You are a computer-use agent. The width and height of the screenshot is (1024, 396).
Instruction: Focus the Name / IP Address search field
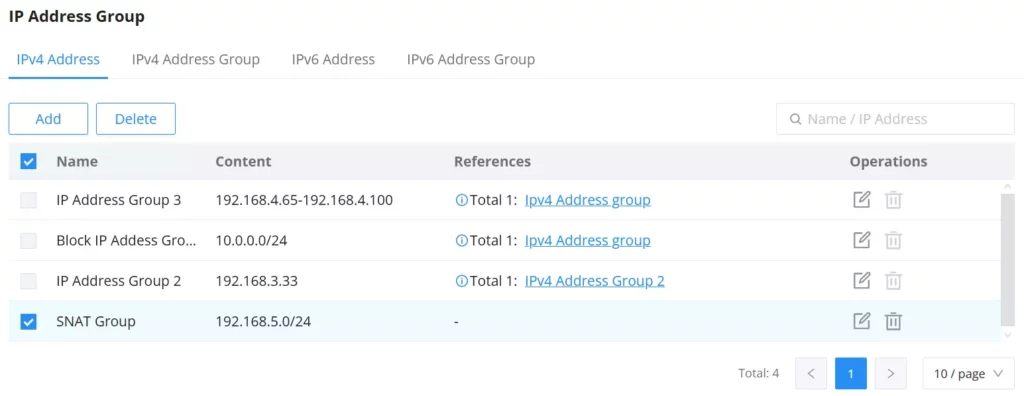pyautogui.click(x=895, y=119)
